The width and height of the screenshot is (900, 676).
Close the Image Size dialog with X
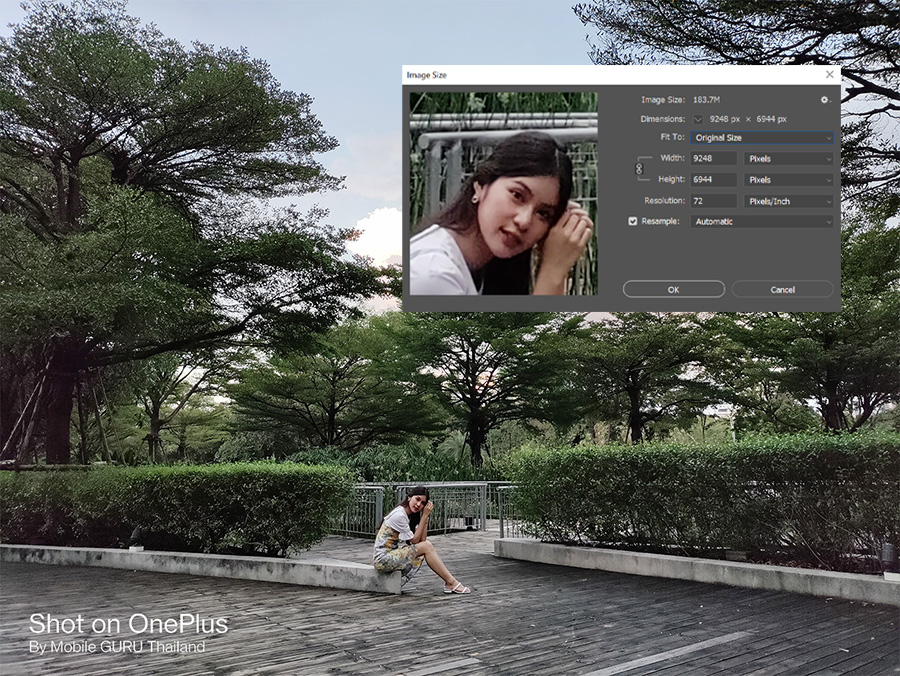click(829, 74)
